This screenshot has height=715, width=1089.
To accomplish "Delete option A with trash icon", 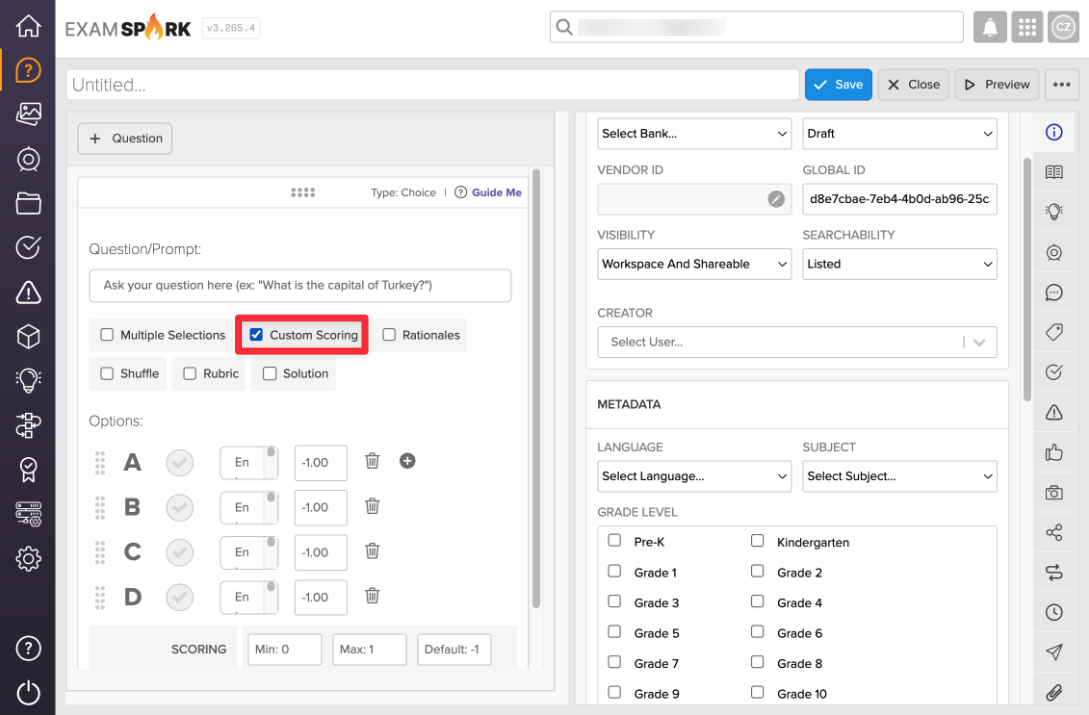I will (372, 461).
